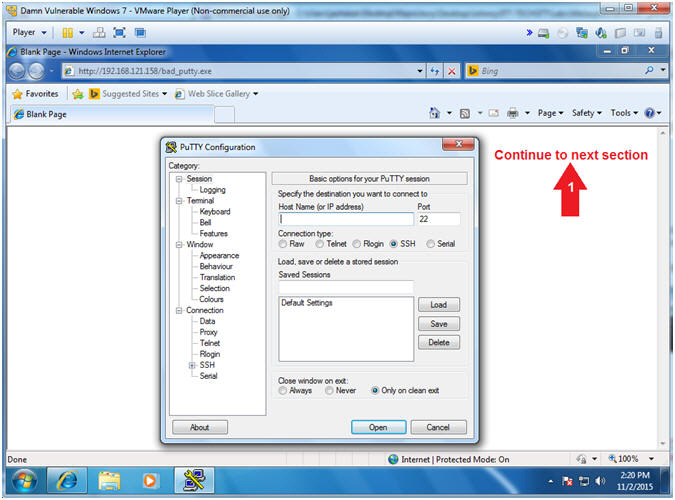Open the Suggested Sites dropdown
Image resolution: width=675 pixels, height=500 pixels.
(x=164, y=94)
